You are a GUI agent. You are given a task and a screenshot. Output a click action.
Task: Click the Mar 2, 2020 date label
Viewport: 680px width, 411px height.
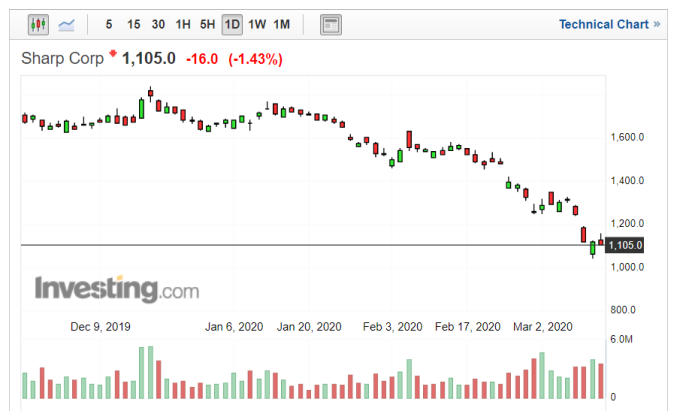pos(543,327)
